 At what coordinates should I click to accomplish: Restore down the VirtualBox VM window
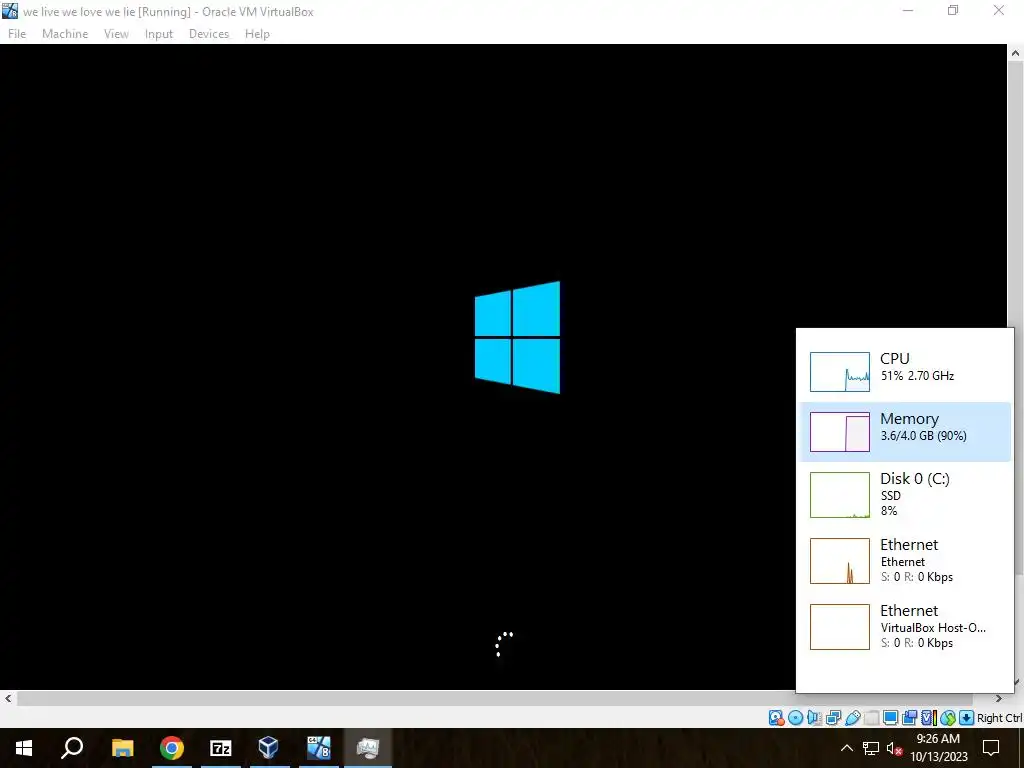point(953,10)
